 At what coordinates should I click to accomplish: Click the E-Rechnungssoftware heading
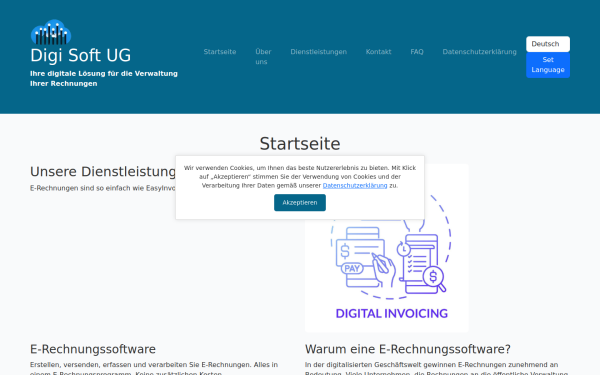pos(93,349)
